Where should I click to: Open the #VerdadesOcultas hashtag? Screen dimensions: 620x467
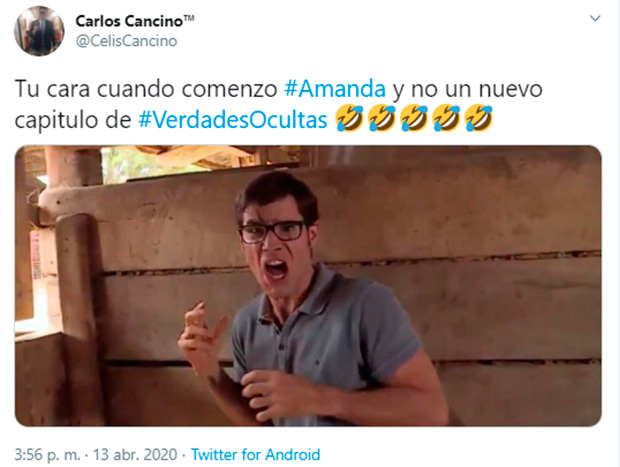[x=232, y=120]
